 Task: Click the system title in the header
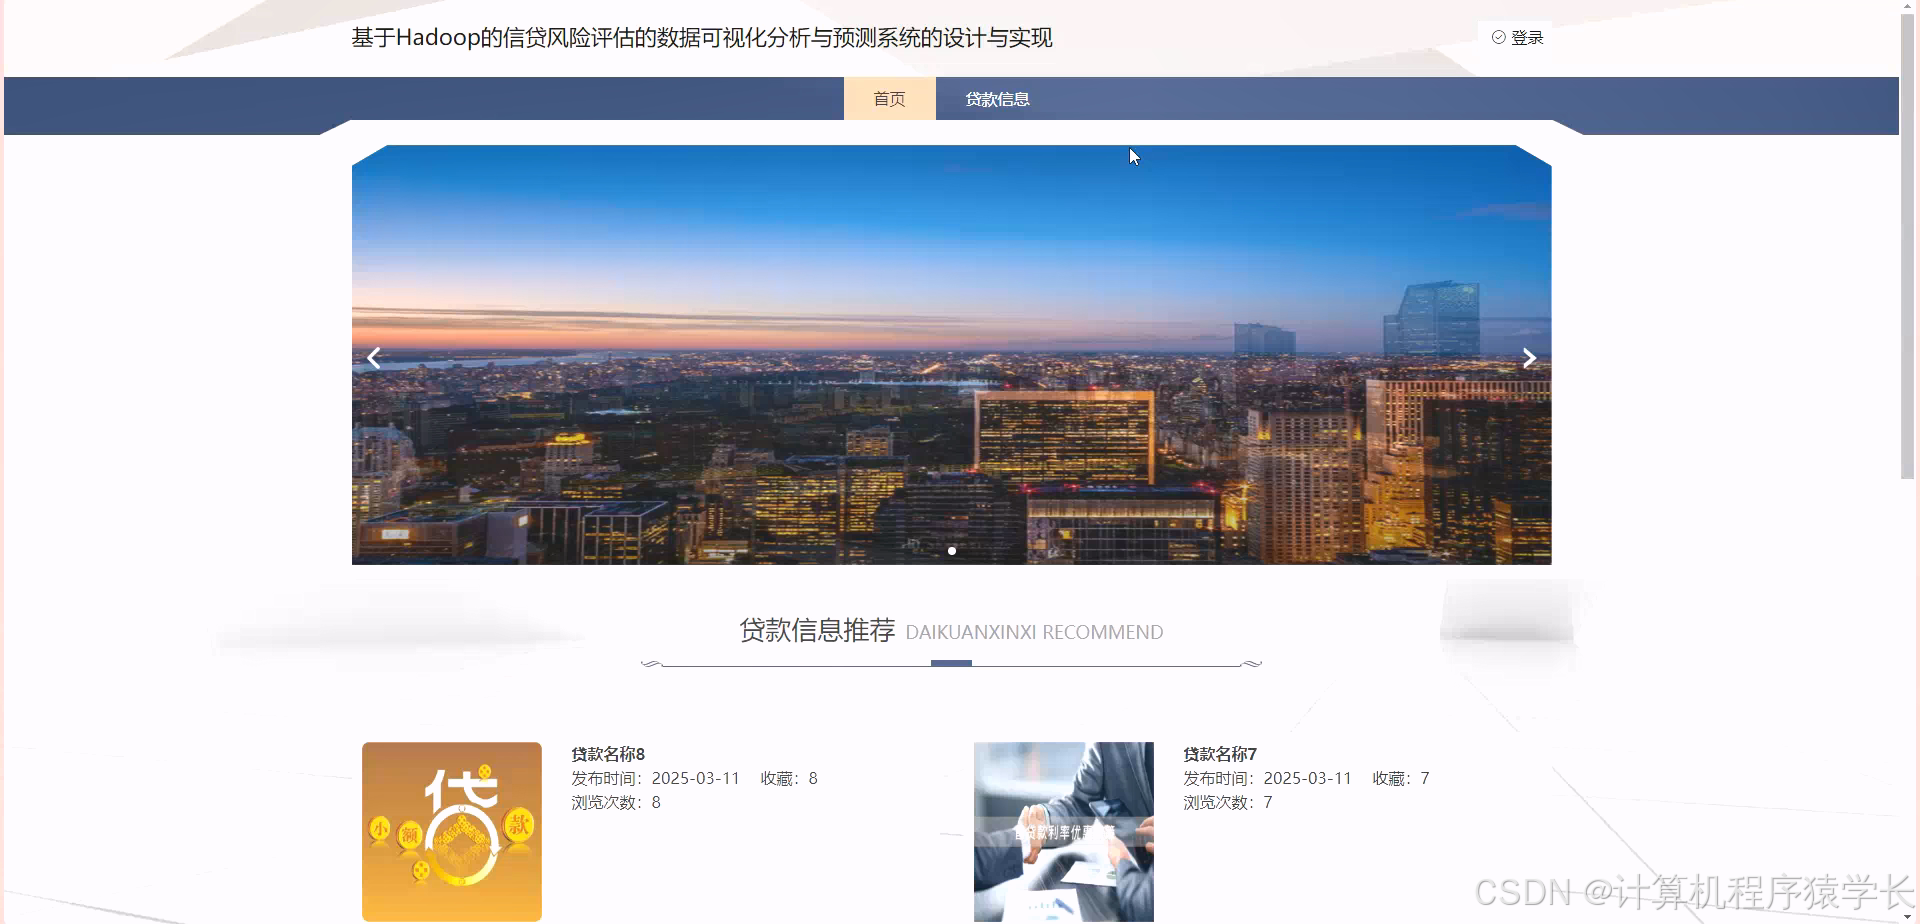[x=702, y=38]
